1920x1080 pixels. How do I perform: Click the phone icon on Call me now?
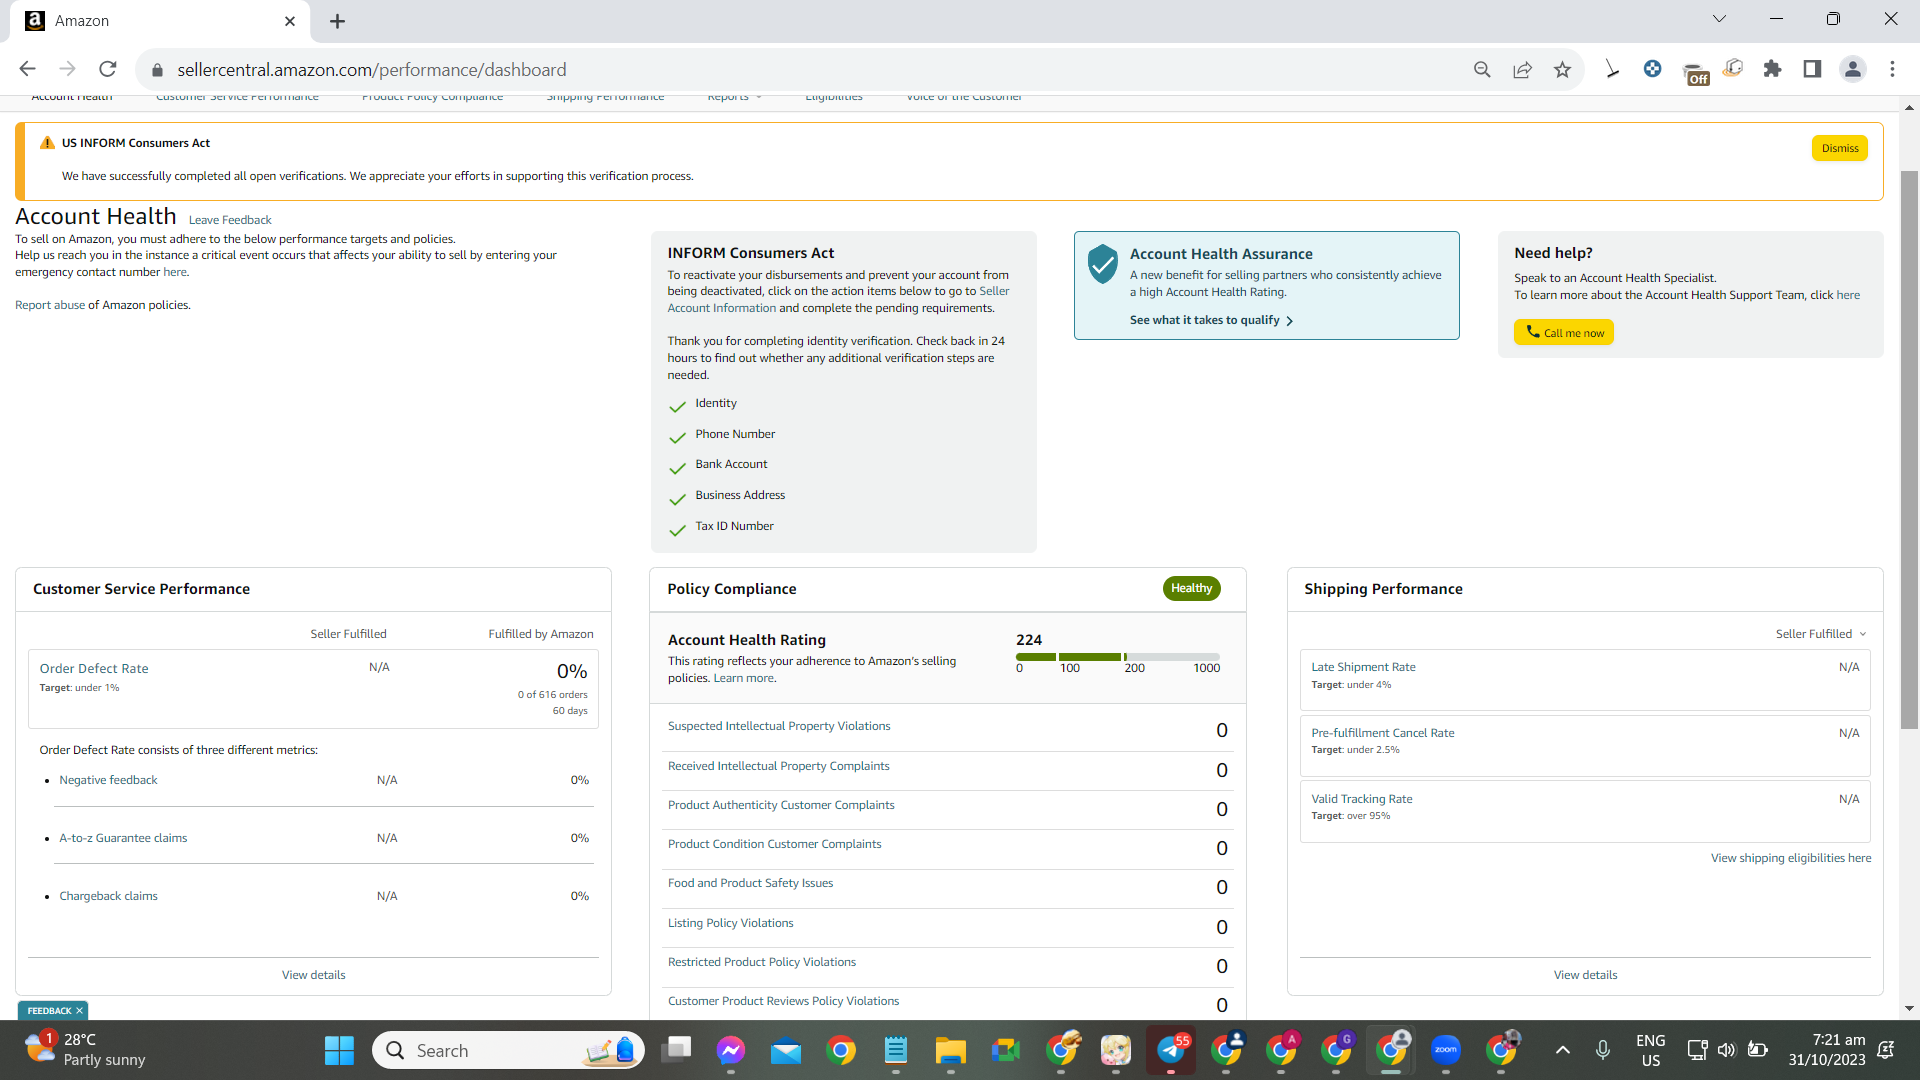[x=1532, y=332]
